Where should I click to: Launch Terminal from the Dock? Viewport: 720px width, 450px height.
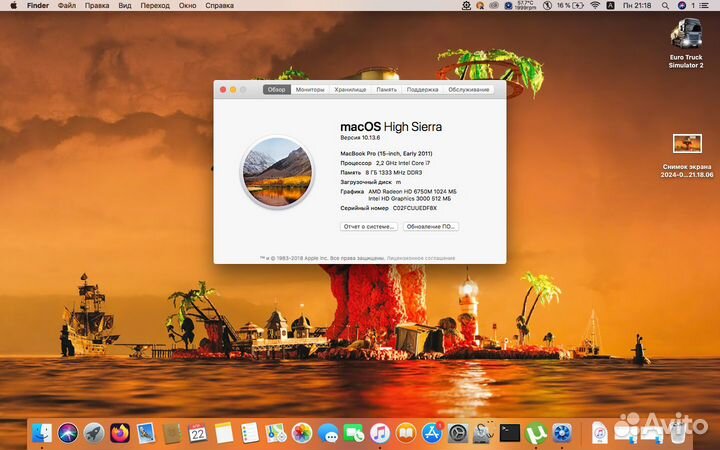pyautogui.click(x=510, y=433)
